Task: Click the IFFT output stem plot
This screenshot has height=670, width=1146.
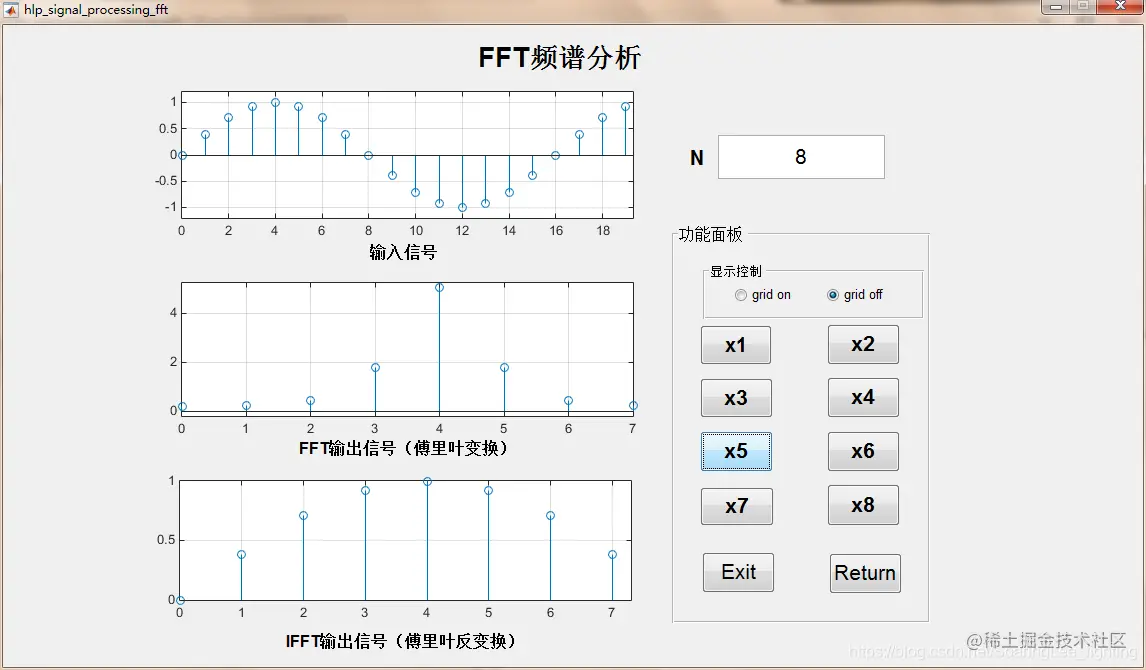Action: (406, 541)
